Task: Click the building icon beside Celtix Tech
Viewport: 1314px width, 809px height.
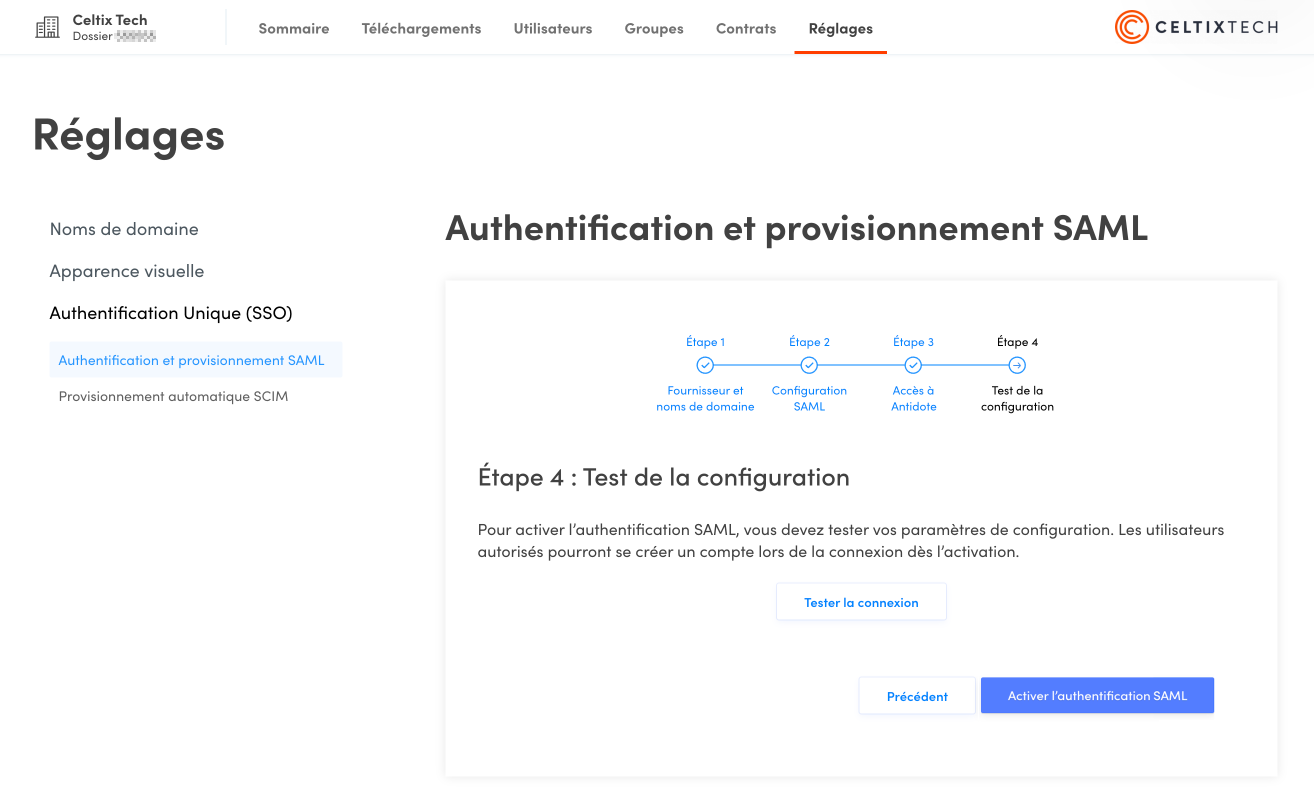Action: [x=47, y=28]
